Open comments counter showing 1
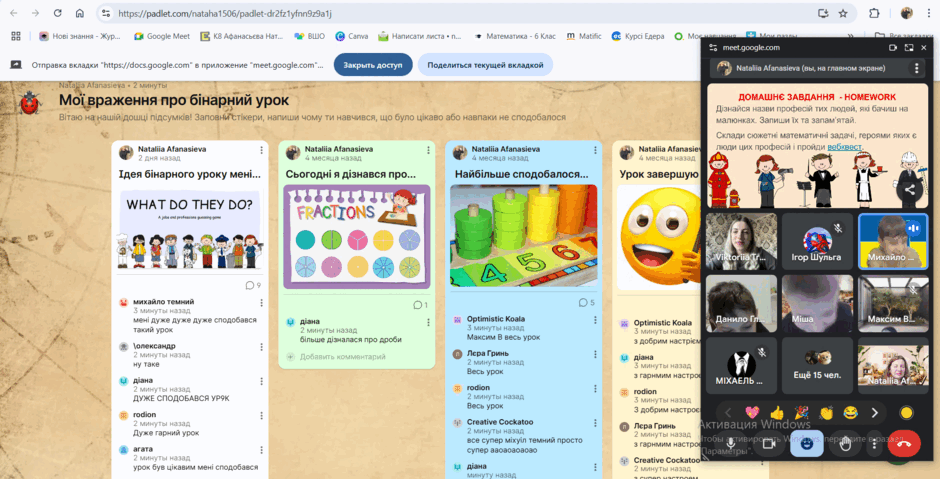Image resolution: width=940 pixels, height=479 pixels. pos(420,305)
